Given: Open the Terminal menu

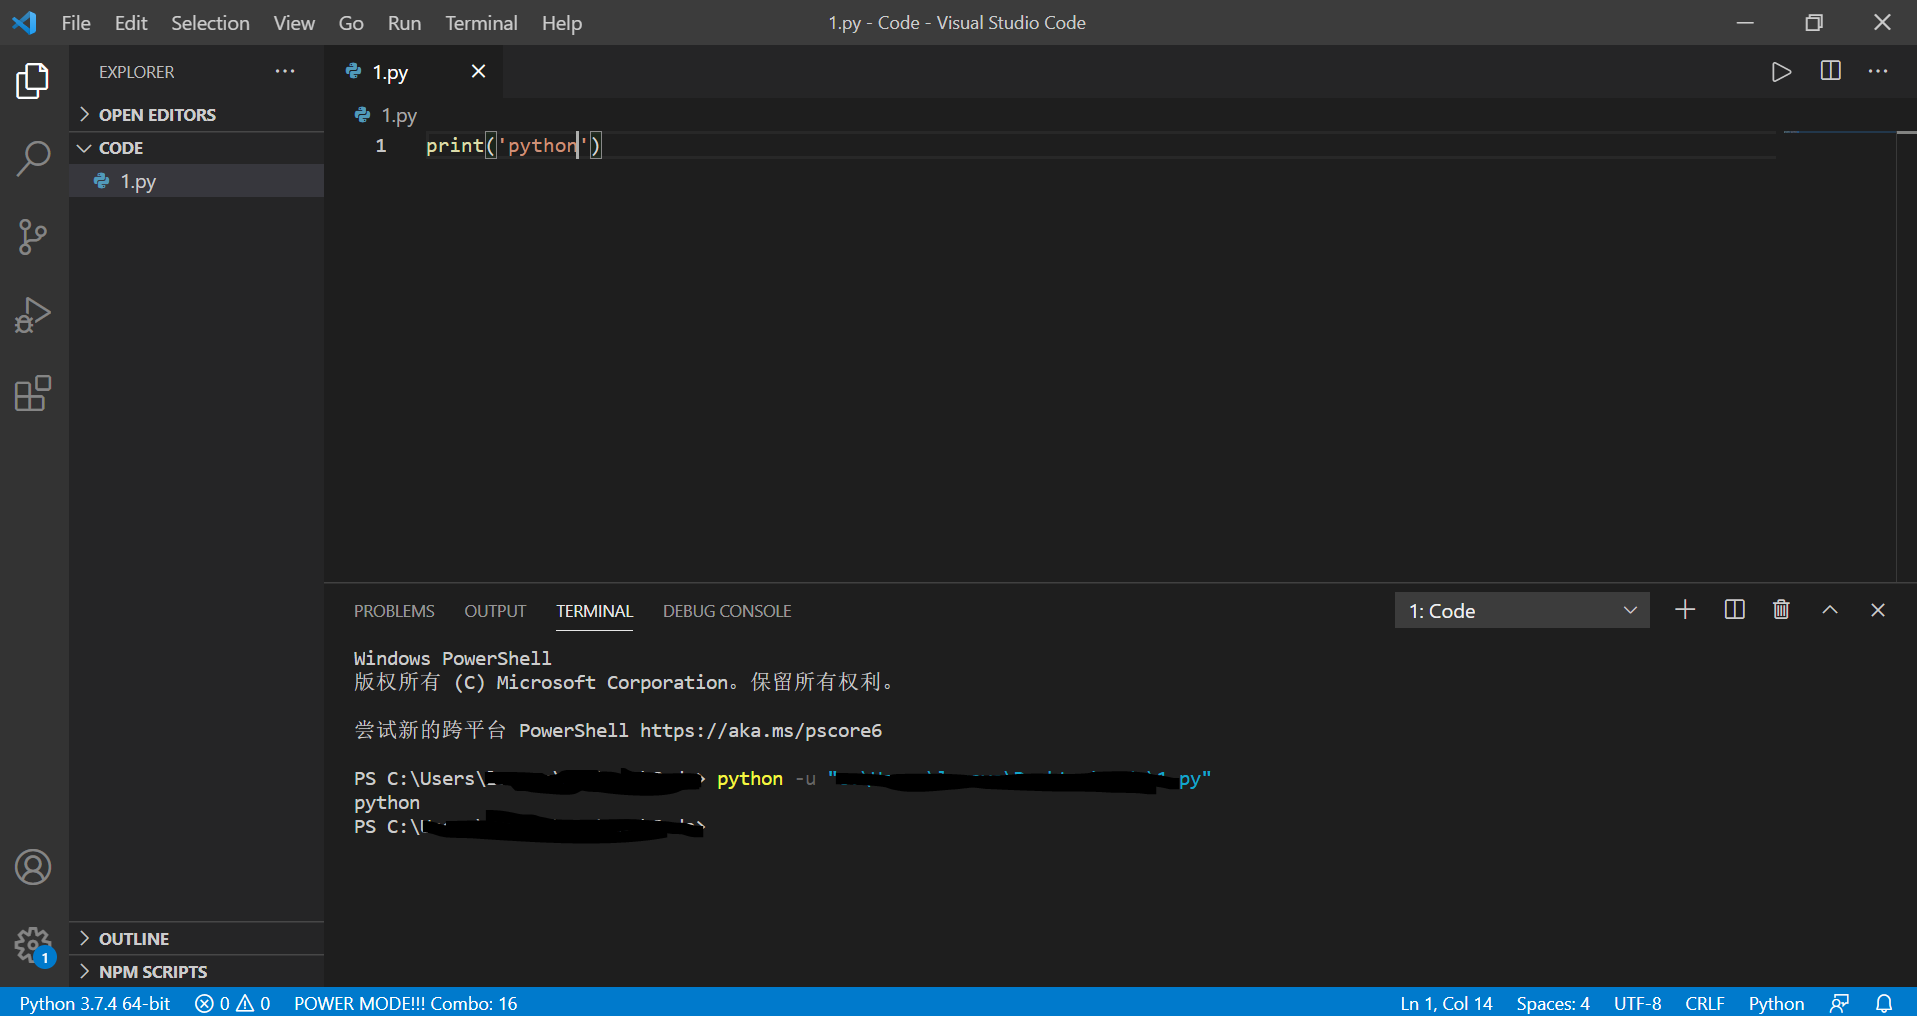Looking at the screenshot, I should [x=481, y=23].
